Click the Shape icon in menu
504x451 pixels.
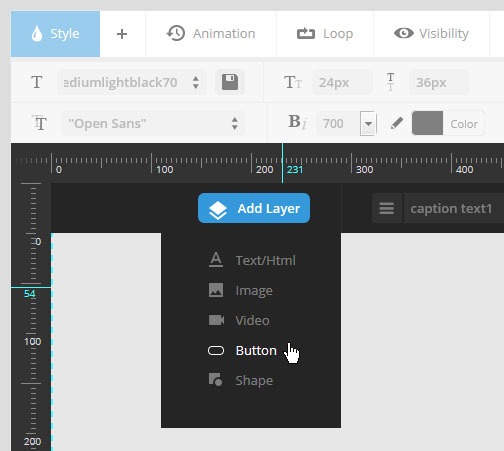(x=216, y=380)
